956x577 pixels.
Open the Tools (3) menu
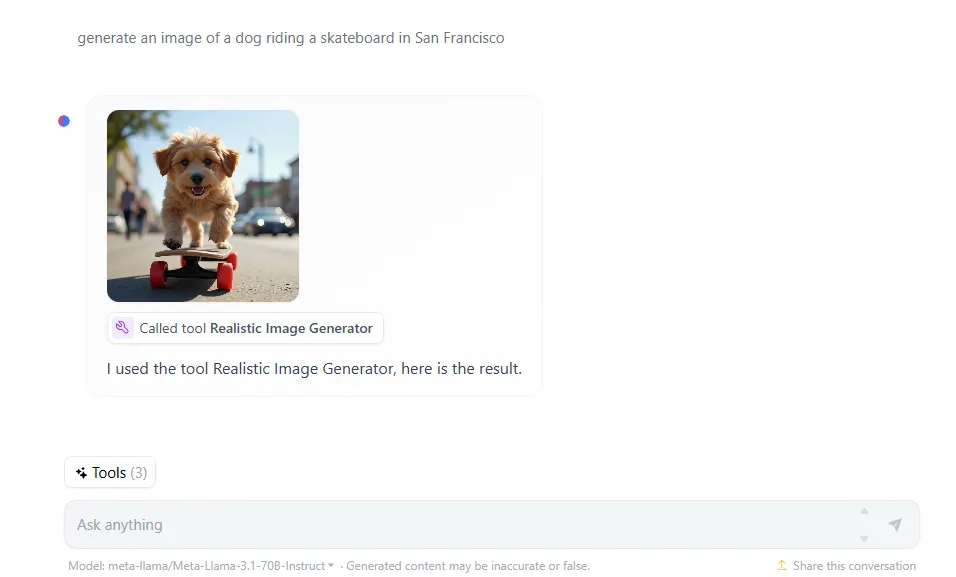pyautogui.click(x=110, y=473)
